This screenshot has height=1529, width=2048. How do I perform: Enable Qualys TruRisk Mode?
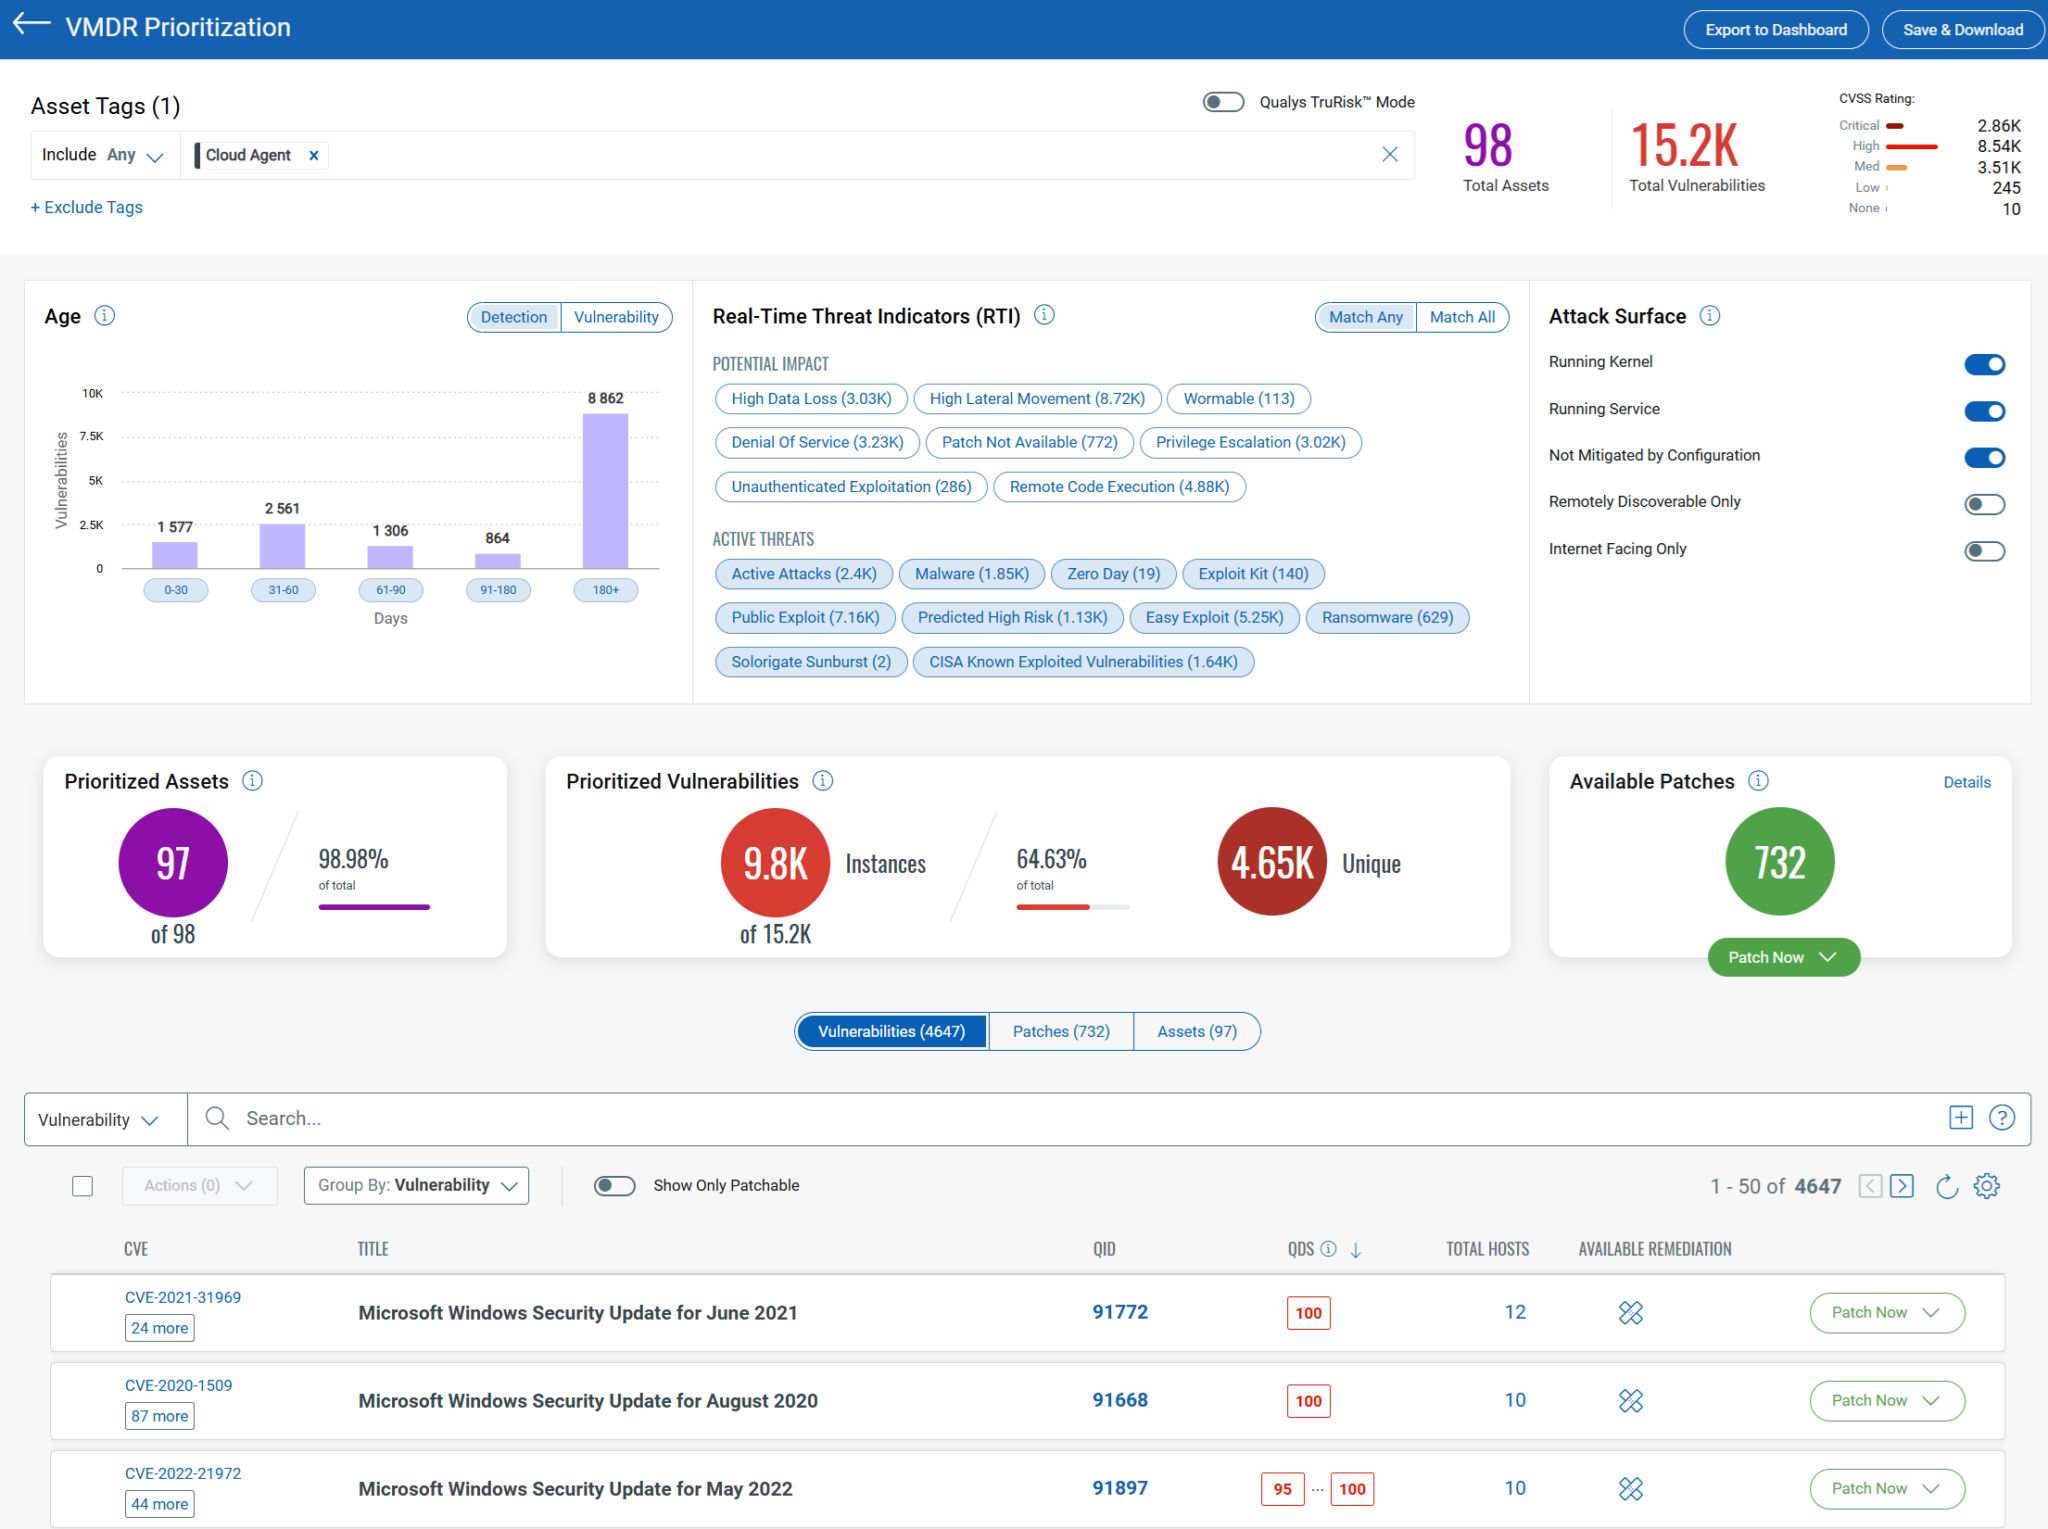(x=1222, y=101)
